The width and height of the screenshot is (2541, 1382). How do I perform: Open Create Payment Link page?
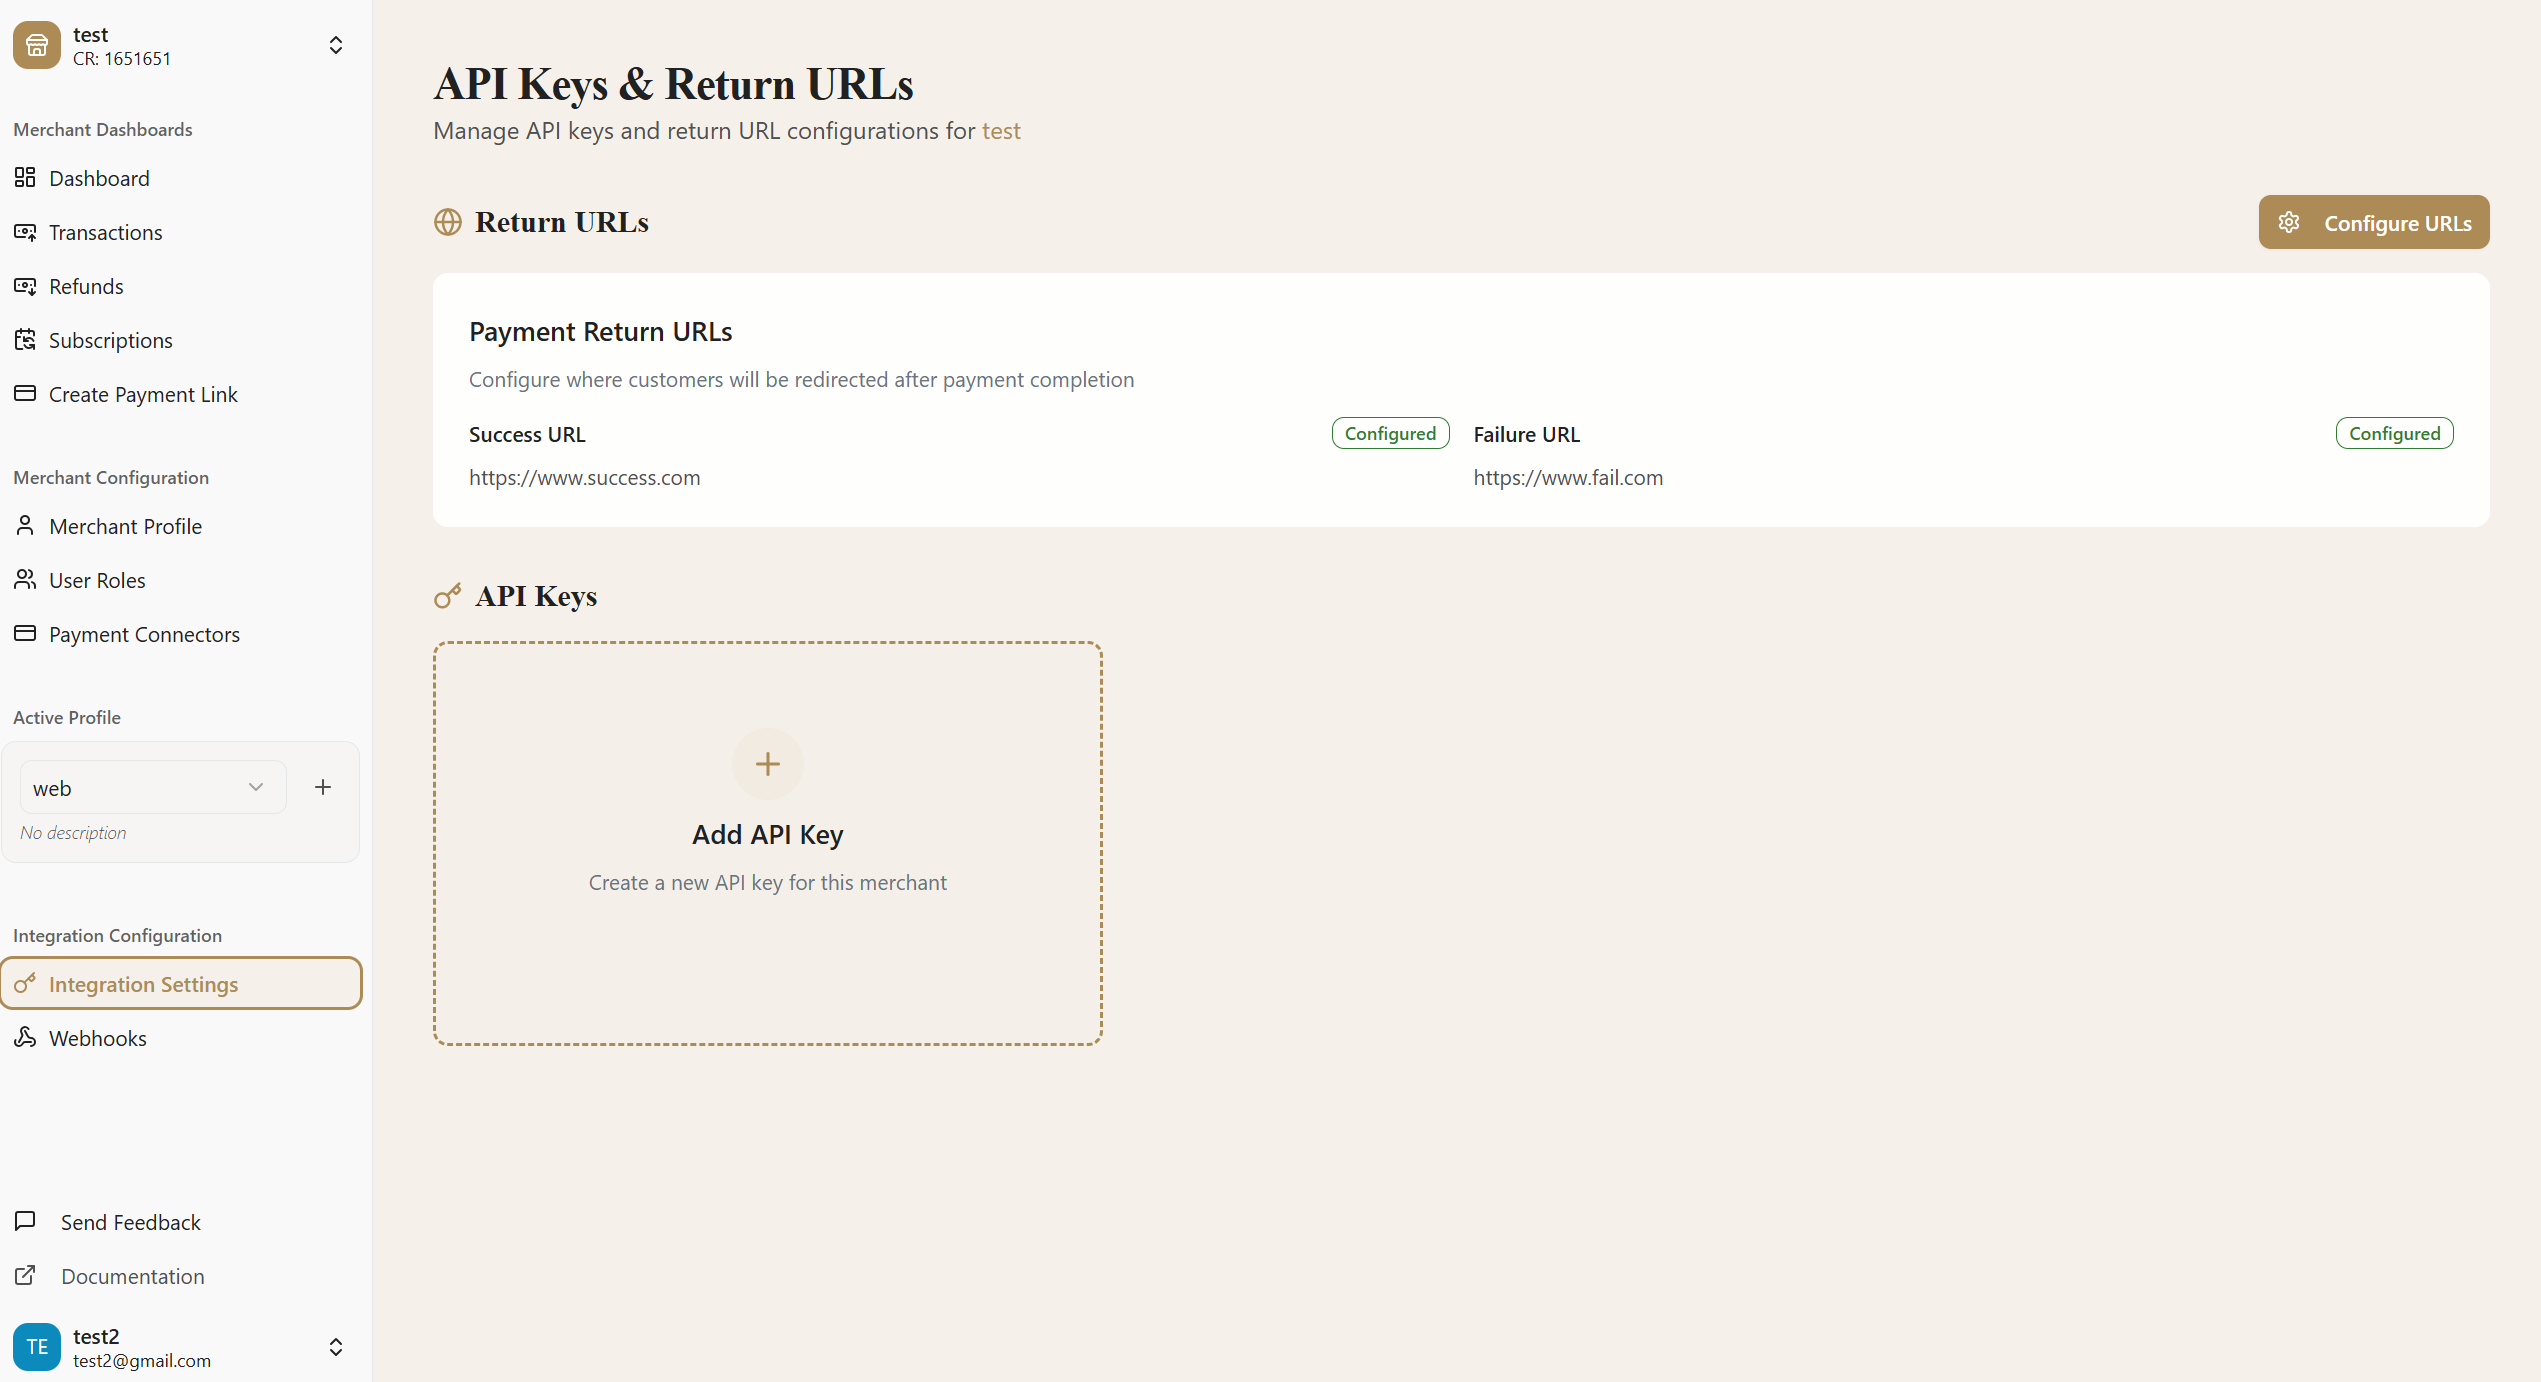pyautogui.click(x=143, y=394)
